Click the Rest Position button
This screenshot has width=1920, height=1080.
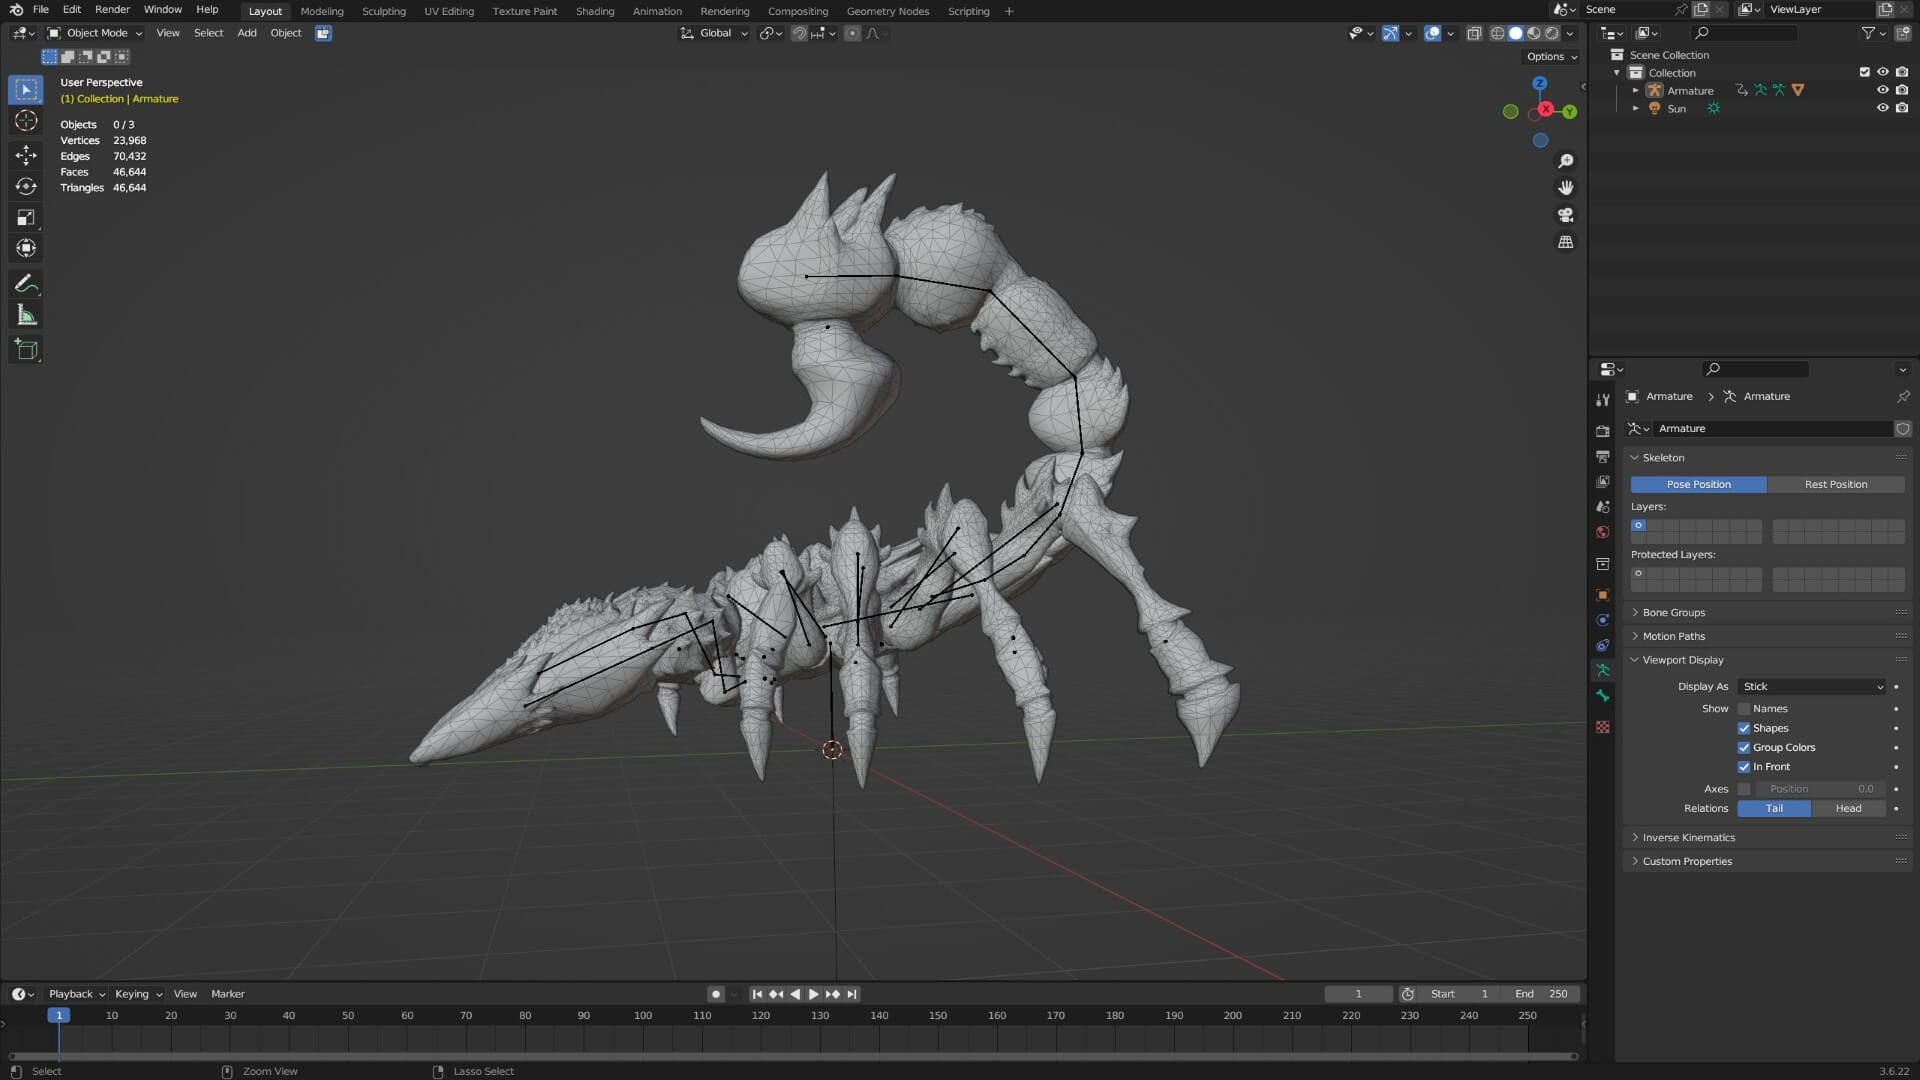[1836, 485]
